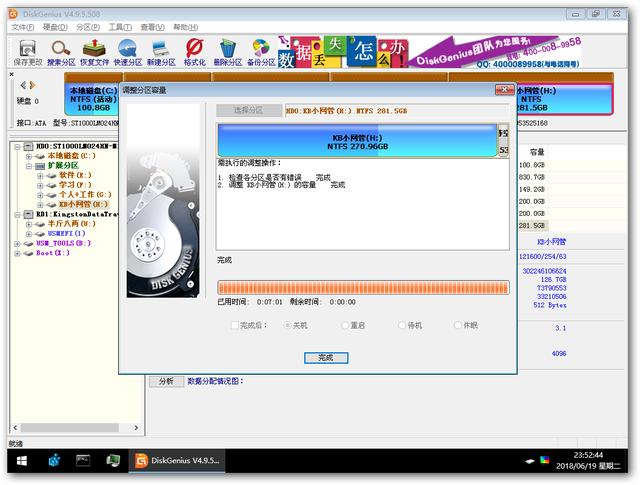Image resolution: width=640 pixels, height=485 pixels.
Task: Click the orange completed progress bar
Action: [x=363, y=287]
